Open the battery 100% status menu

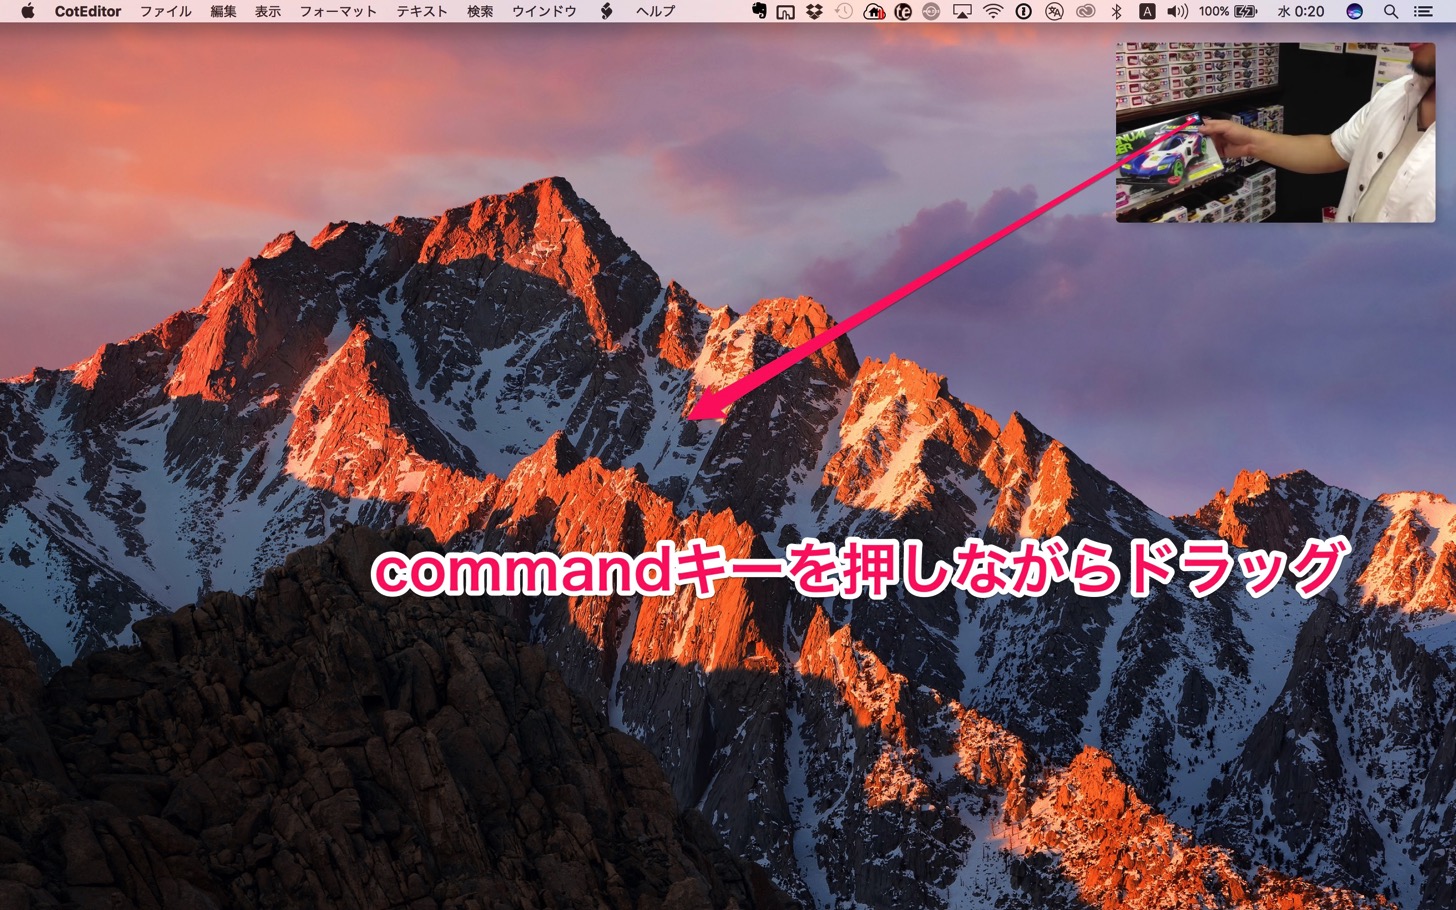pos(1228,12)
